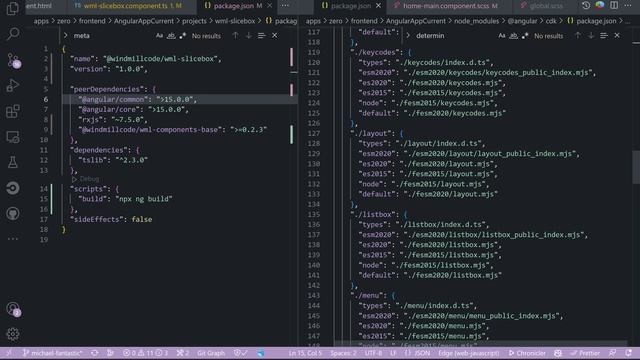The height and width of the screenshot is (360, 640).
Task: Open more actions ellipsis of left editor group
Action: tap(285, 6)
